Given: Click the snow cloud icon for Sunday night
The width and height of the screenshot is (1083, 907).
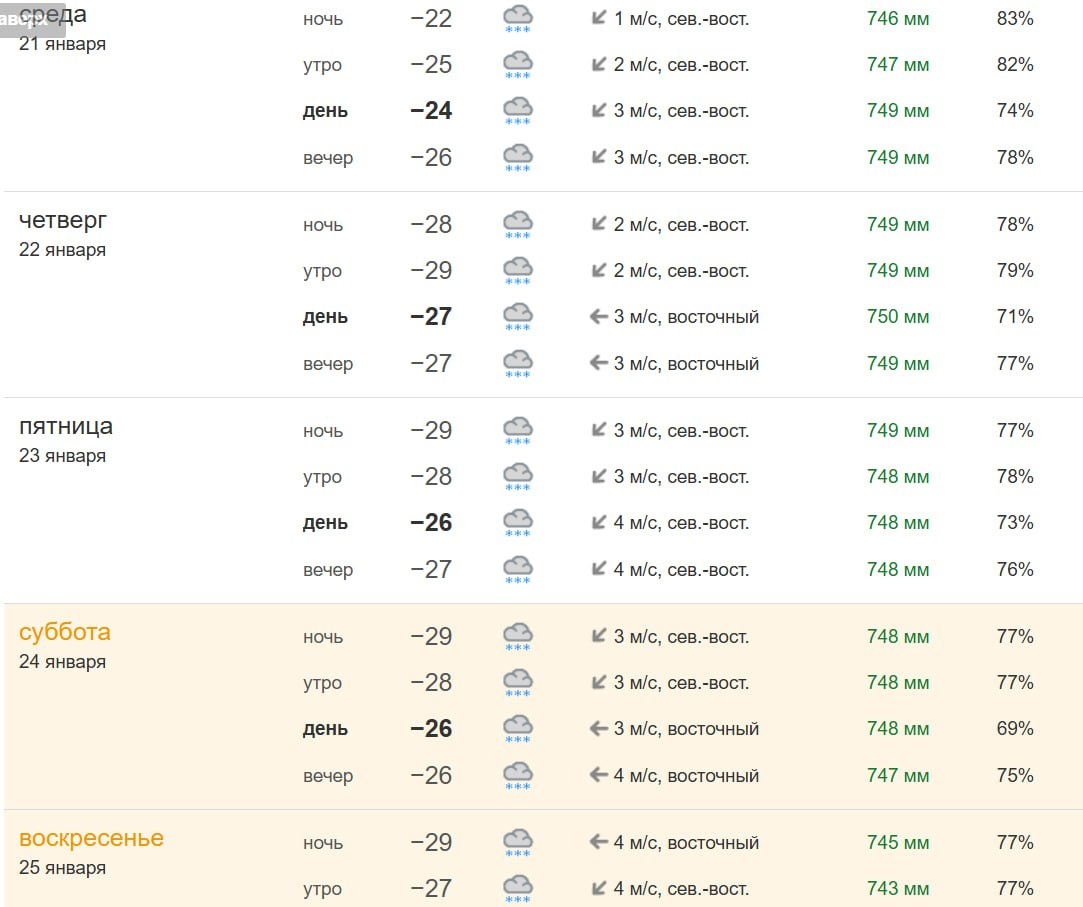Looking at the screenshot, I should [517, 843].
